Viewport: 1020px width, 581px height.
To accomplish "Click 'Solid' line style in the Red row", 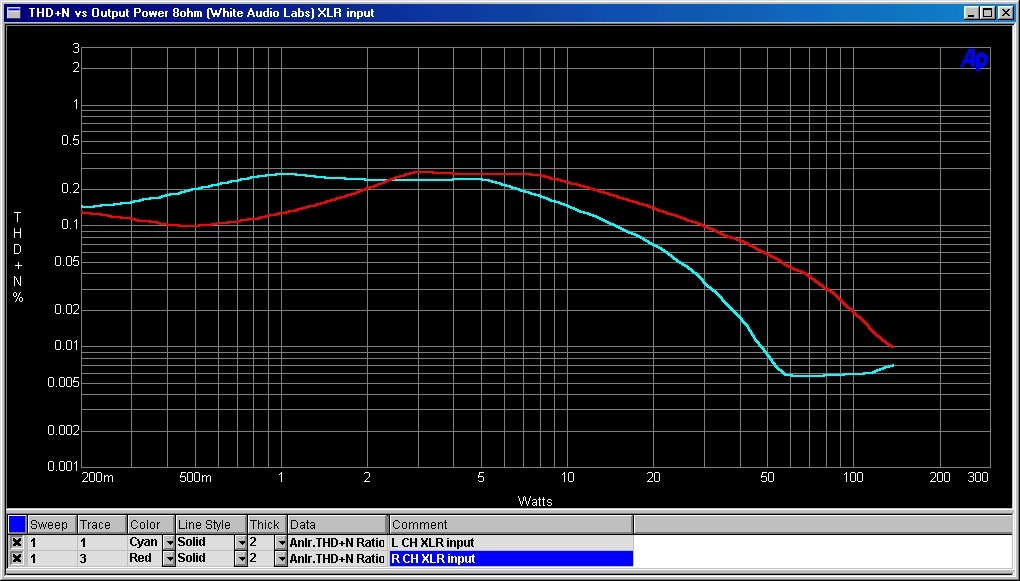I will 206,558.
